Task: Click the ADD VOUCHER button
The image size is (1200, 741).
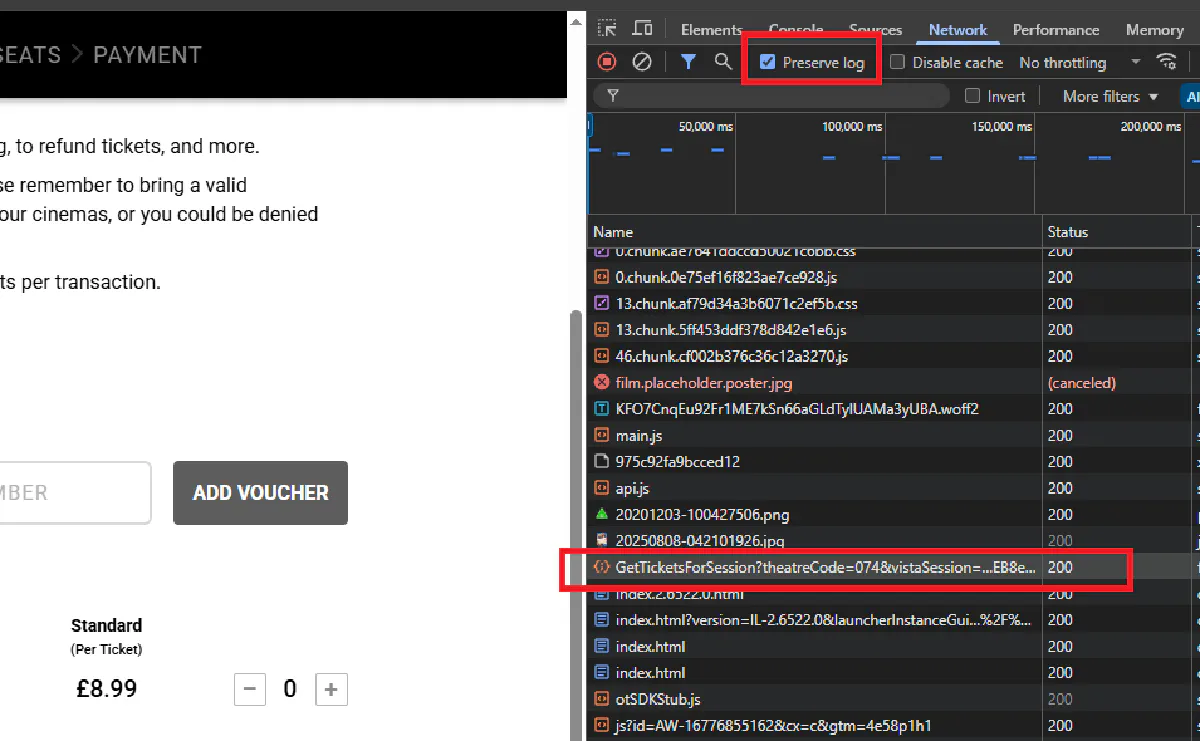Action: [x=260, y=493]
